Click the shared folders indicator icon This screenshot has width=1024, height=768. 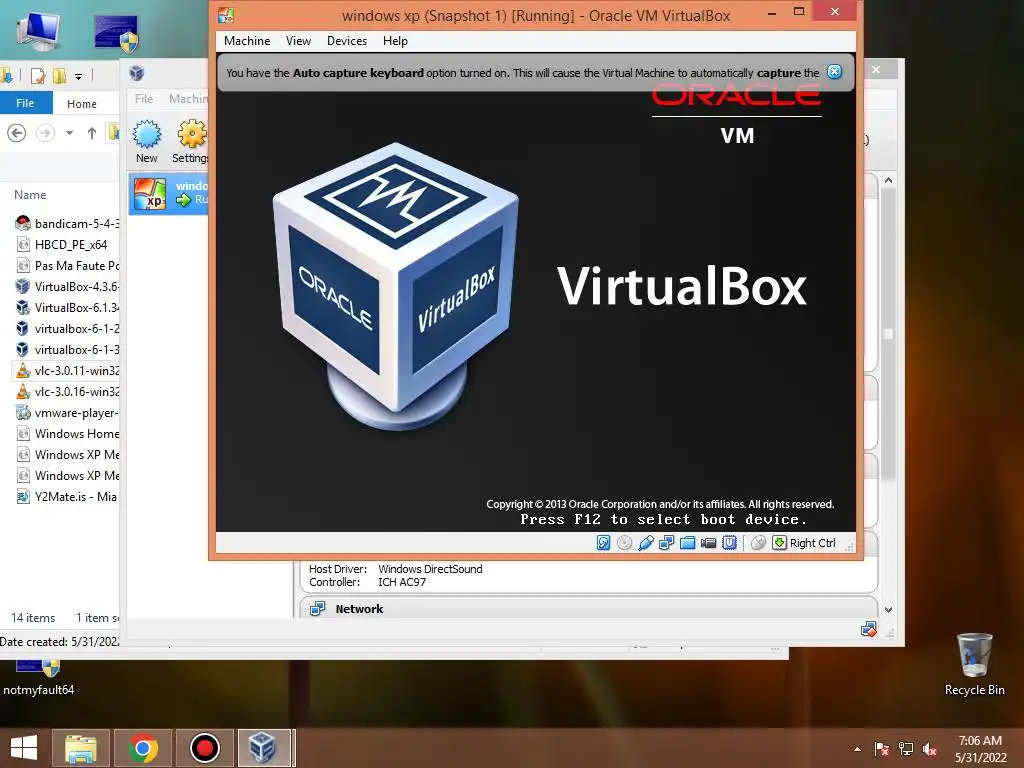[687, 543]
